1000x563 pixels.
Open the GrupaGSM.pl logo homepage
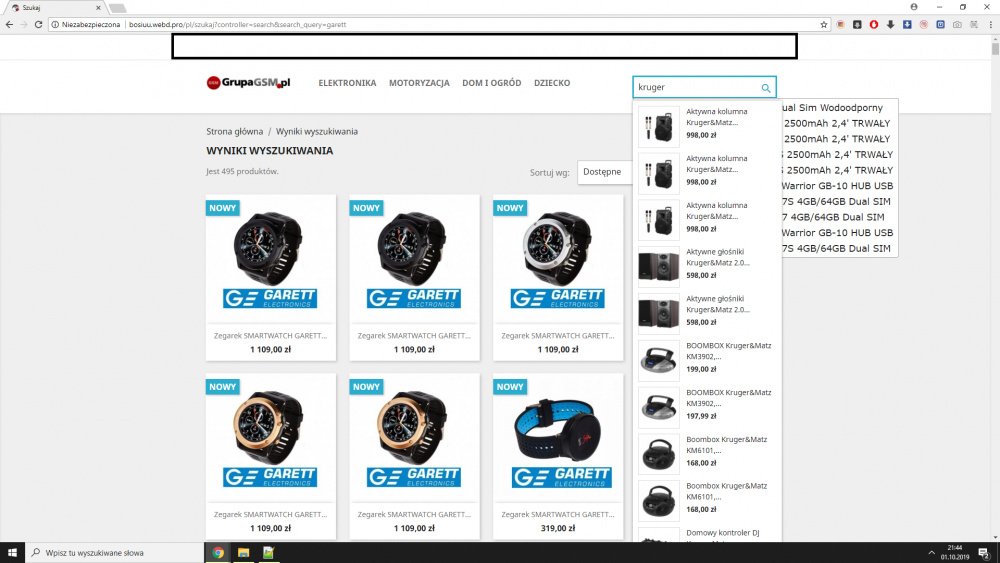[x=248, y=83]
